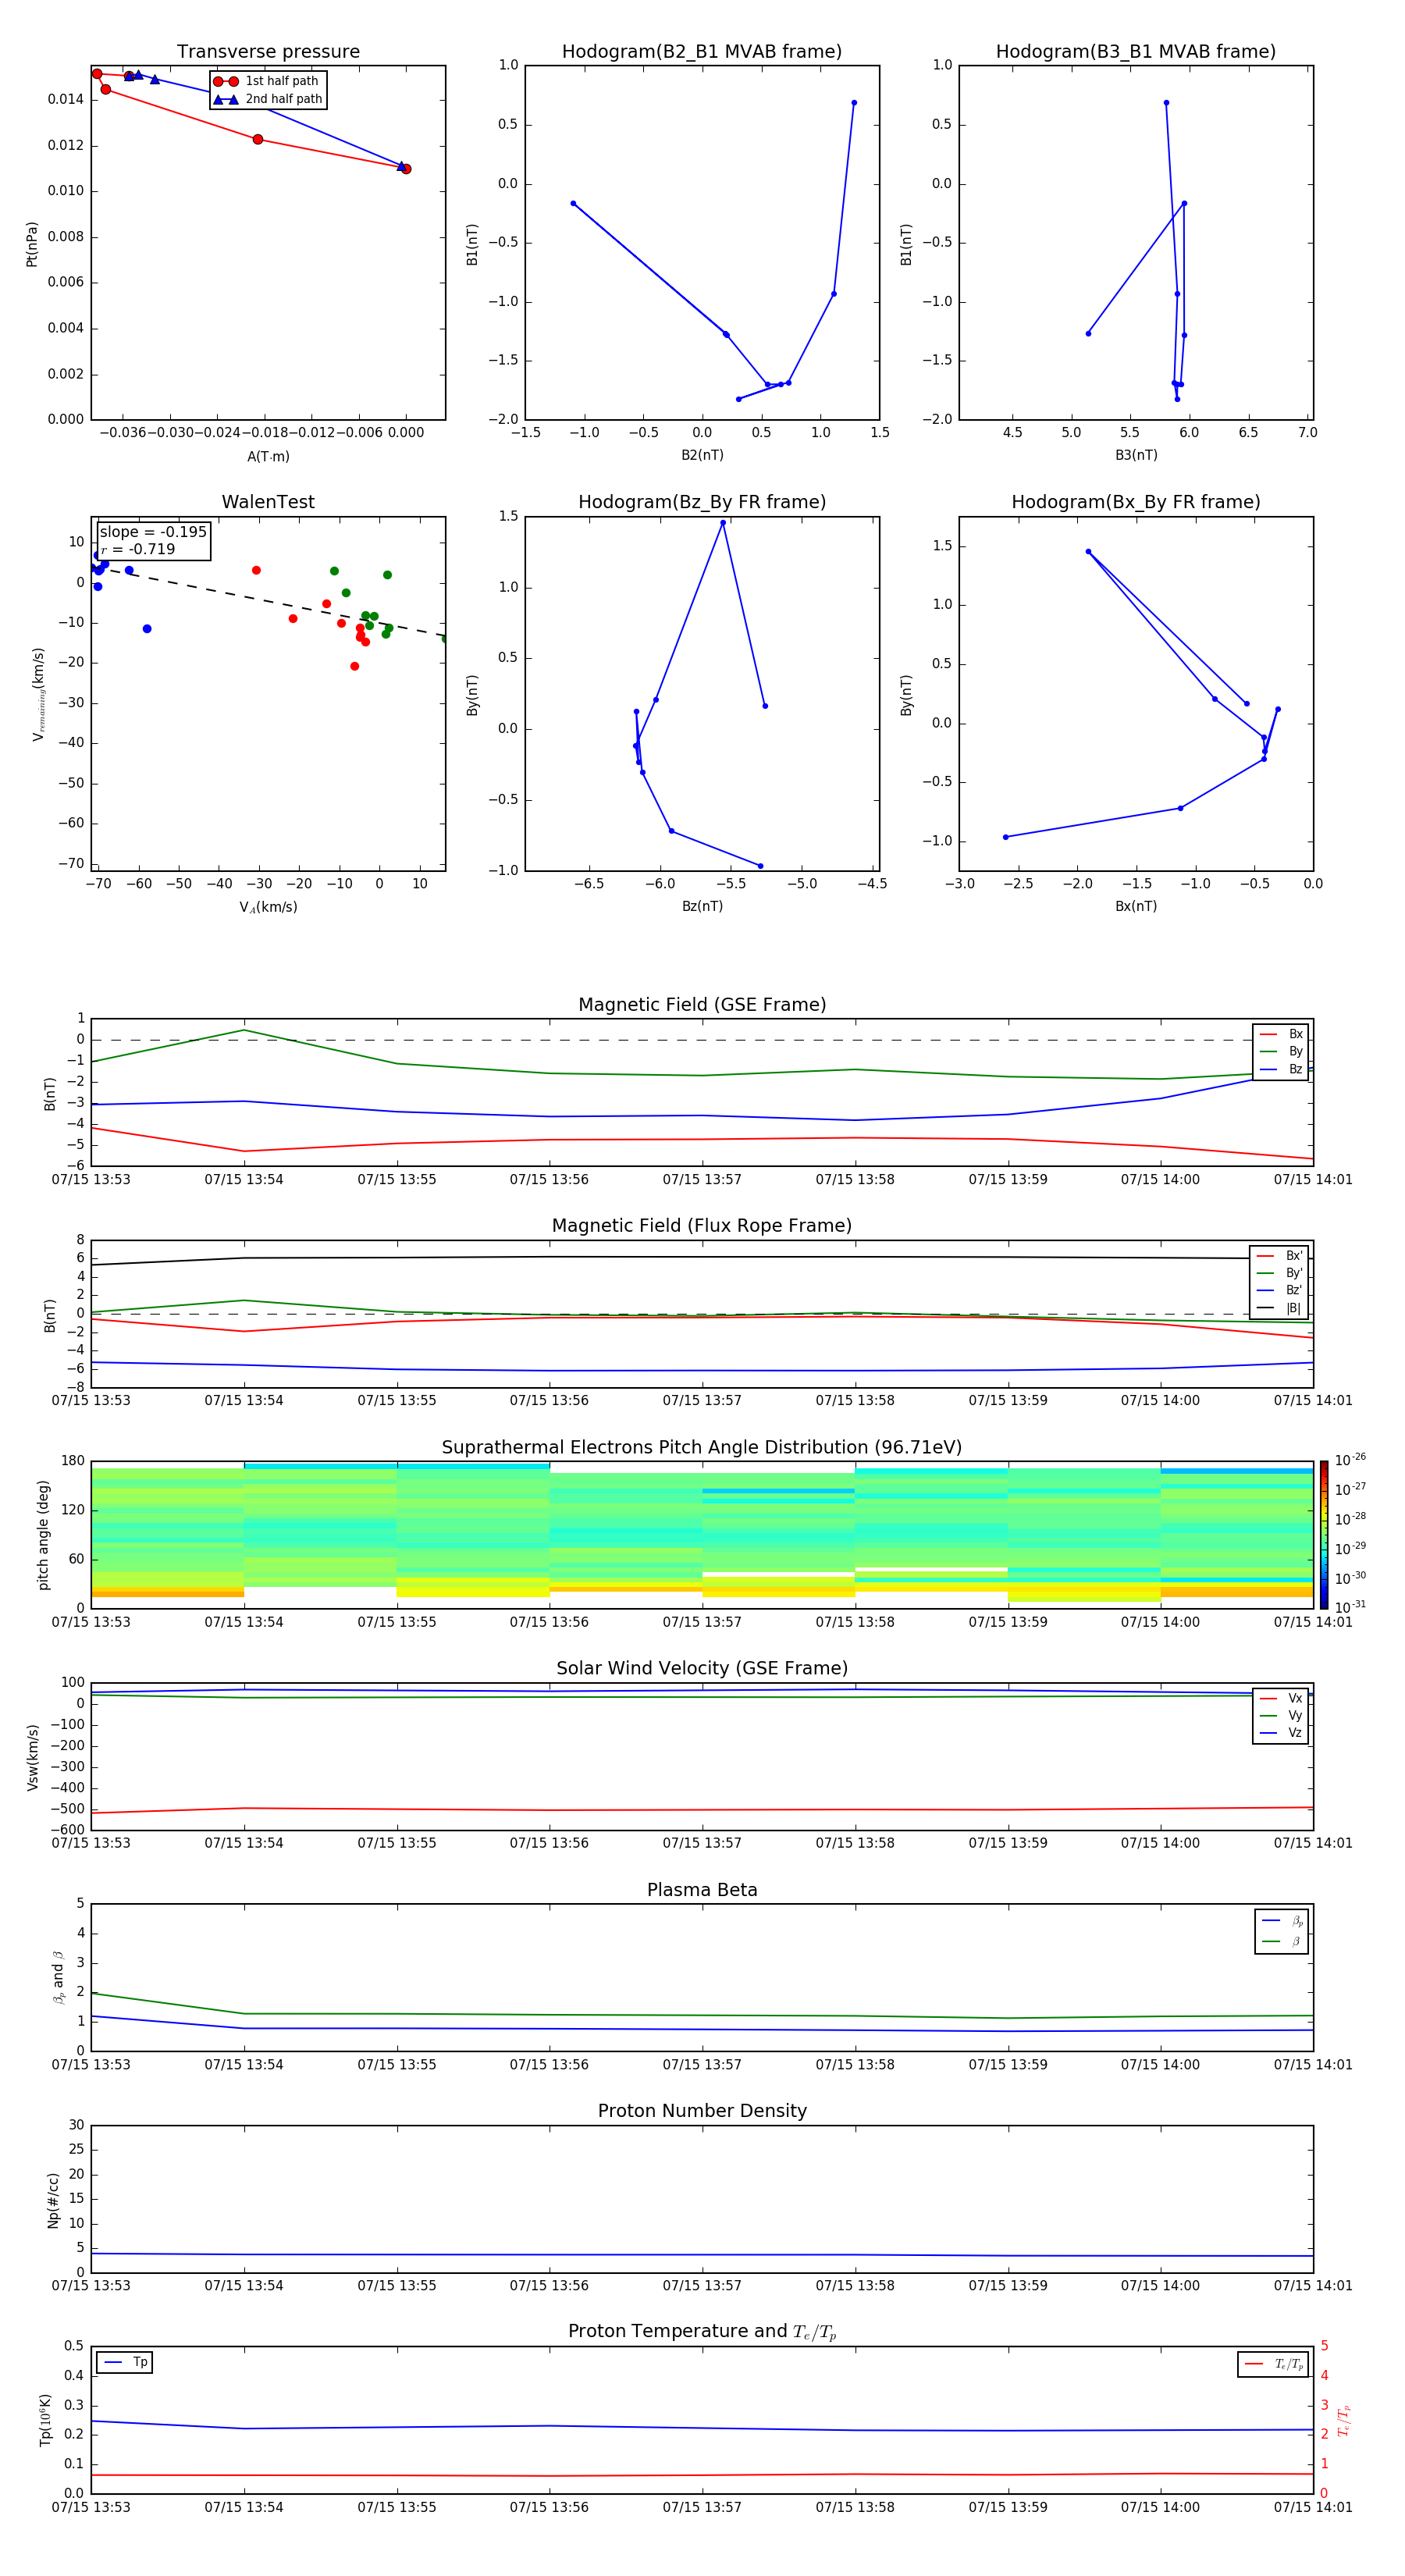This screenshot has height=2576, width=1405.
Task: Click the "WalenTest" plot title
Action: click(268, 501)
